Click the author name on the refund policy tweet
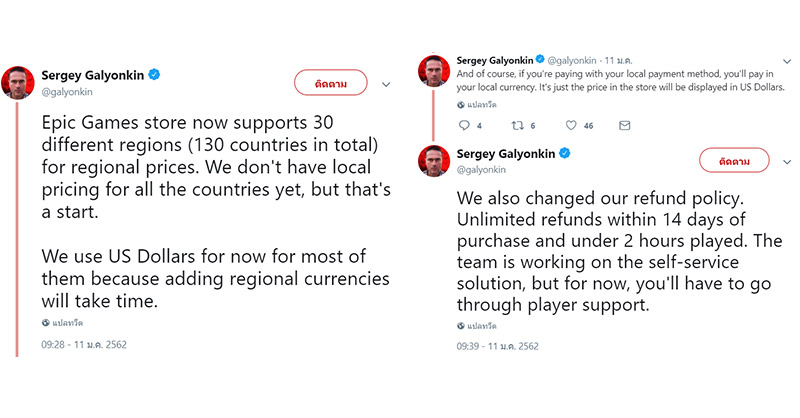The height and width of the screenshot is (418, 800). coord(506,153)
